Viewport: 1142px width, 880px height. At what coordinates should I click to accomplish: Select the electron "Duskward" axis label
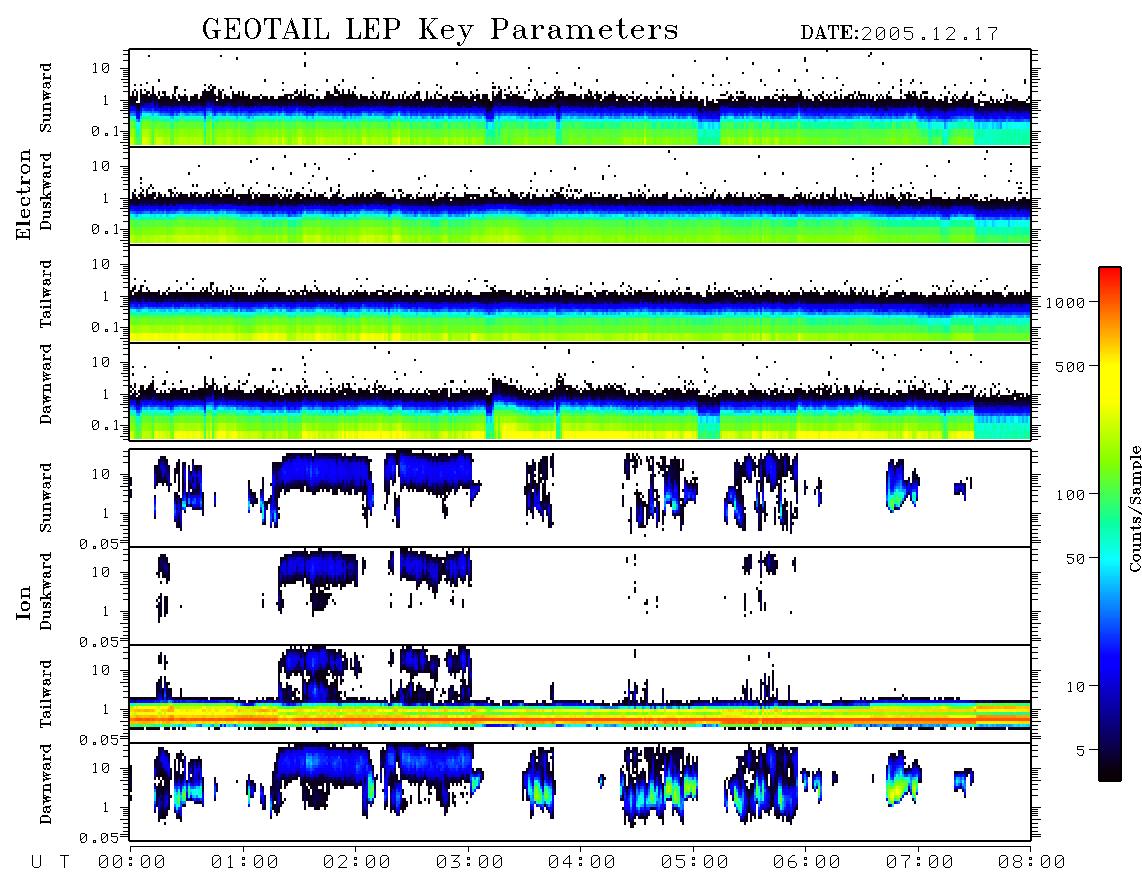pos(47,191)
